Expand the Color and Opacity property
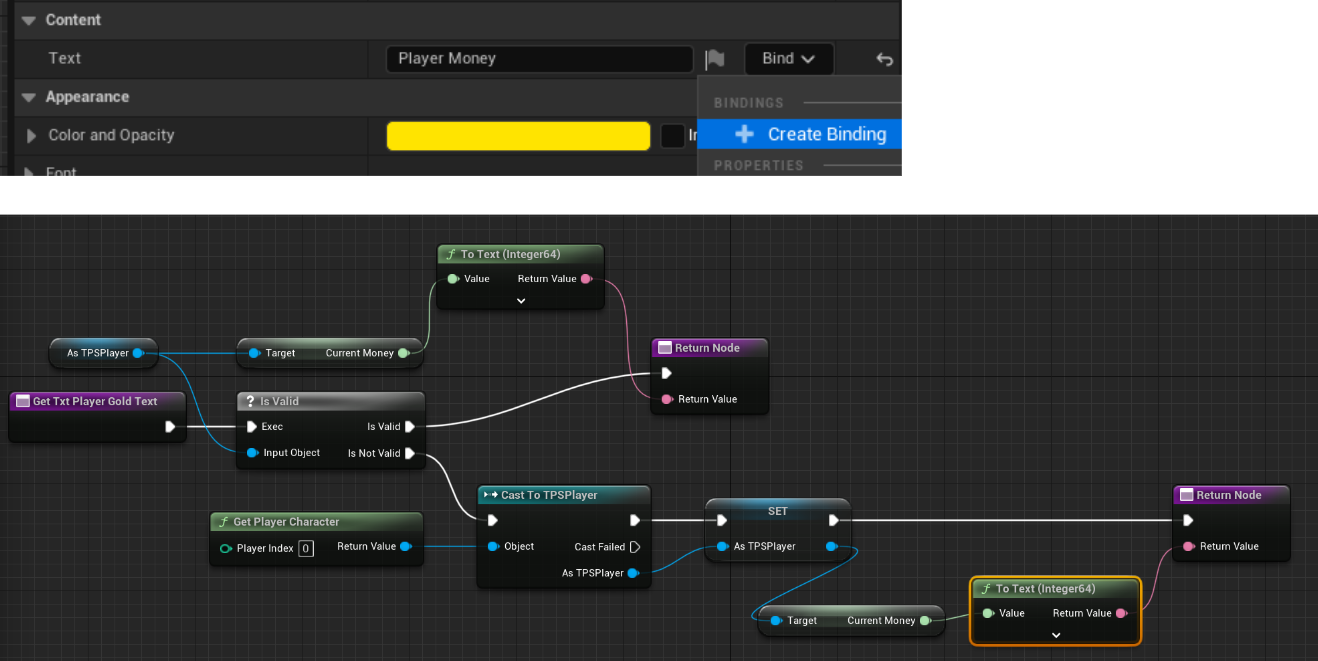Screen dimensions: 1318x661 (31, 136)
